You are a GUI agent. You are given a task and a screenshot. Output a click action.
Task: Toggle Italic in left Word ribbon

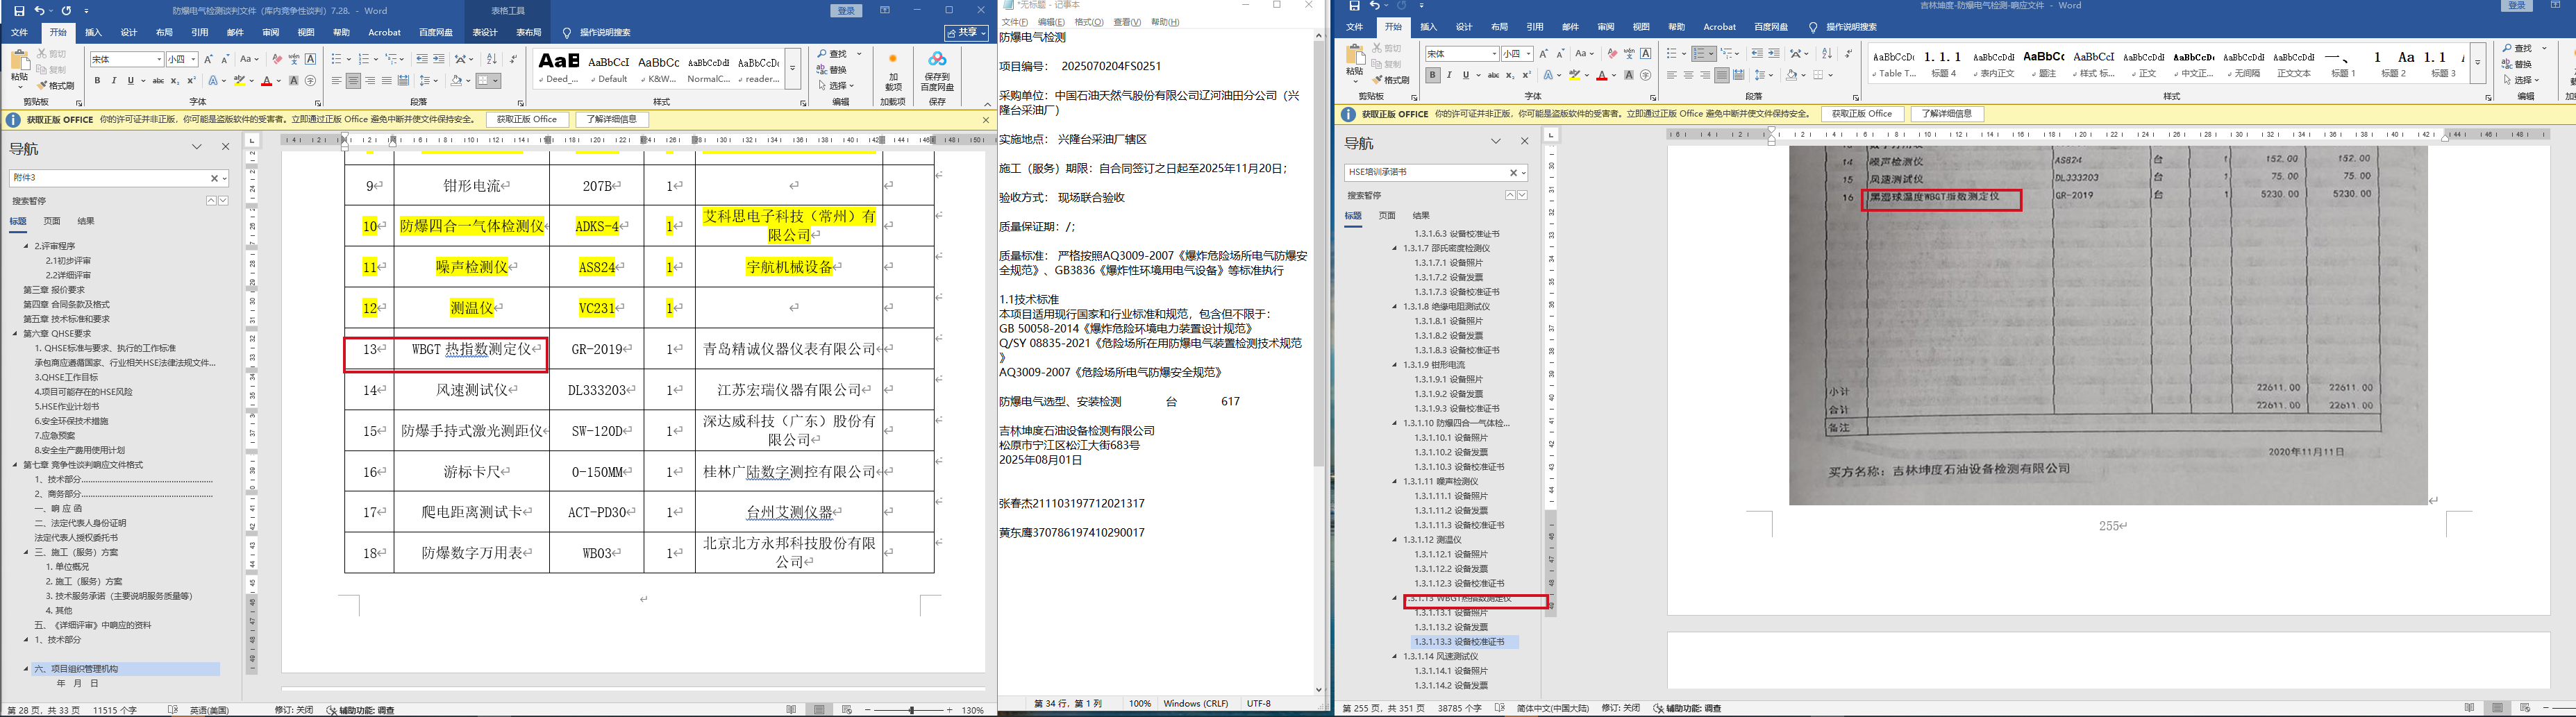(114, 81)
